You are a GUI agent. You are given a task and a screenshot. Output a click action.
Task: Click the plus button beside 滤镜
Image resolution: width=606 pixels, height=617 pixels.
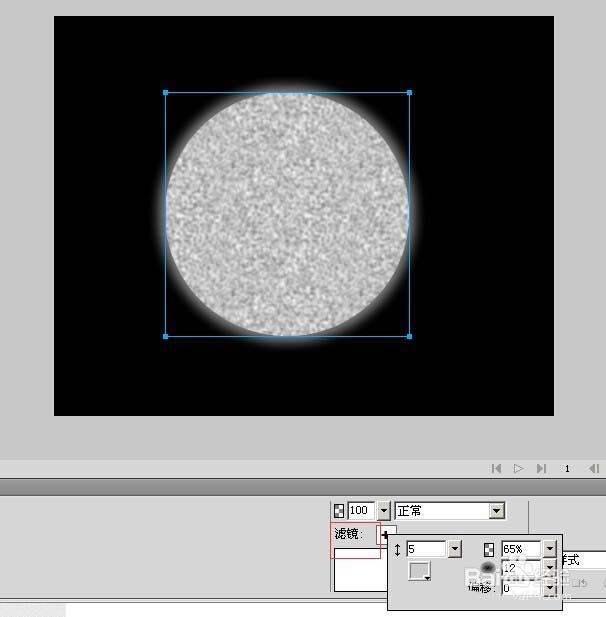click(x=385, y=535)
